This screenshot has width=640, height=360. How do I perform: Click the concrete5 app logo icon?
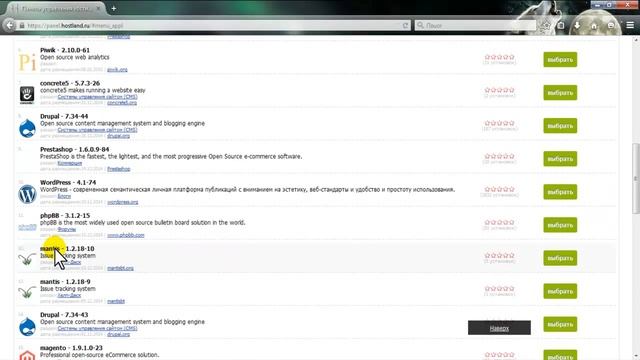click(x=27, y=95)
